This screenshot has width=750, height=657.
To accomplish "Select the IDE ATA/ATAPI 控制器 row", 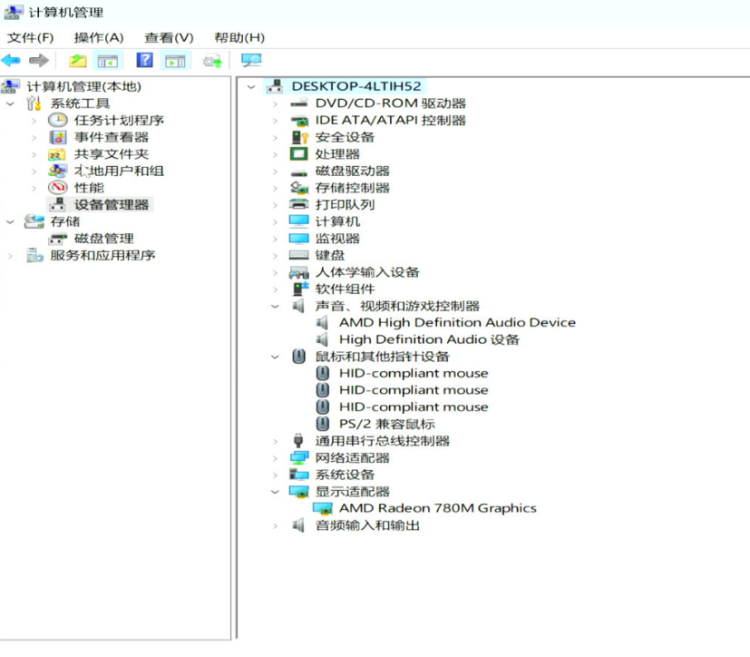I will point(390,120).
